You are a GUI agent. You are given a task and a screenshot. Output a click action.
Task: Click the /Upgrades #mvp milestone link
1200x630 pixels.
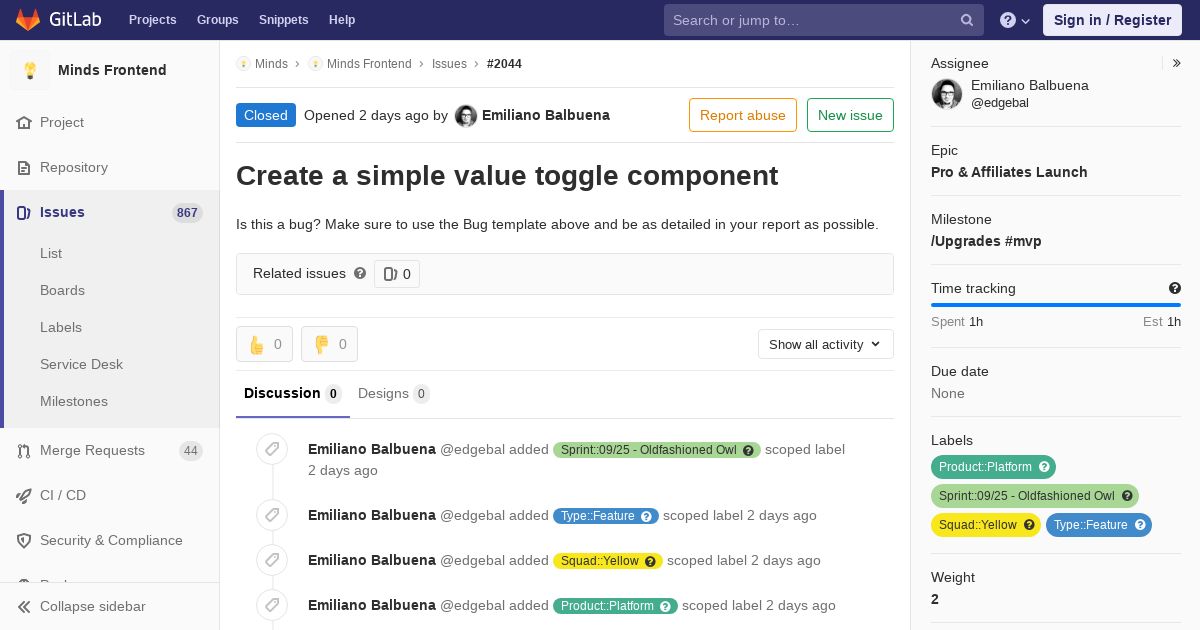(x=986, y=241)
